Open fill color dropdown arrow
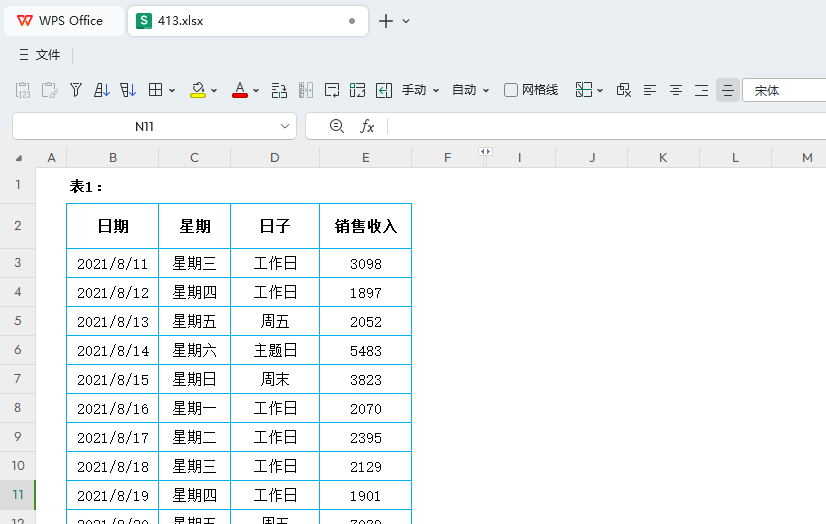Image resolution: width=826 pixels, height=524 pixels. pyautogui.click(x=214, y=91)
